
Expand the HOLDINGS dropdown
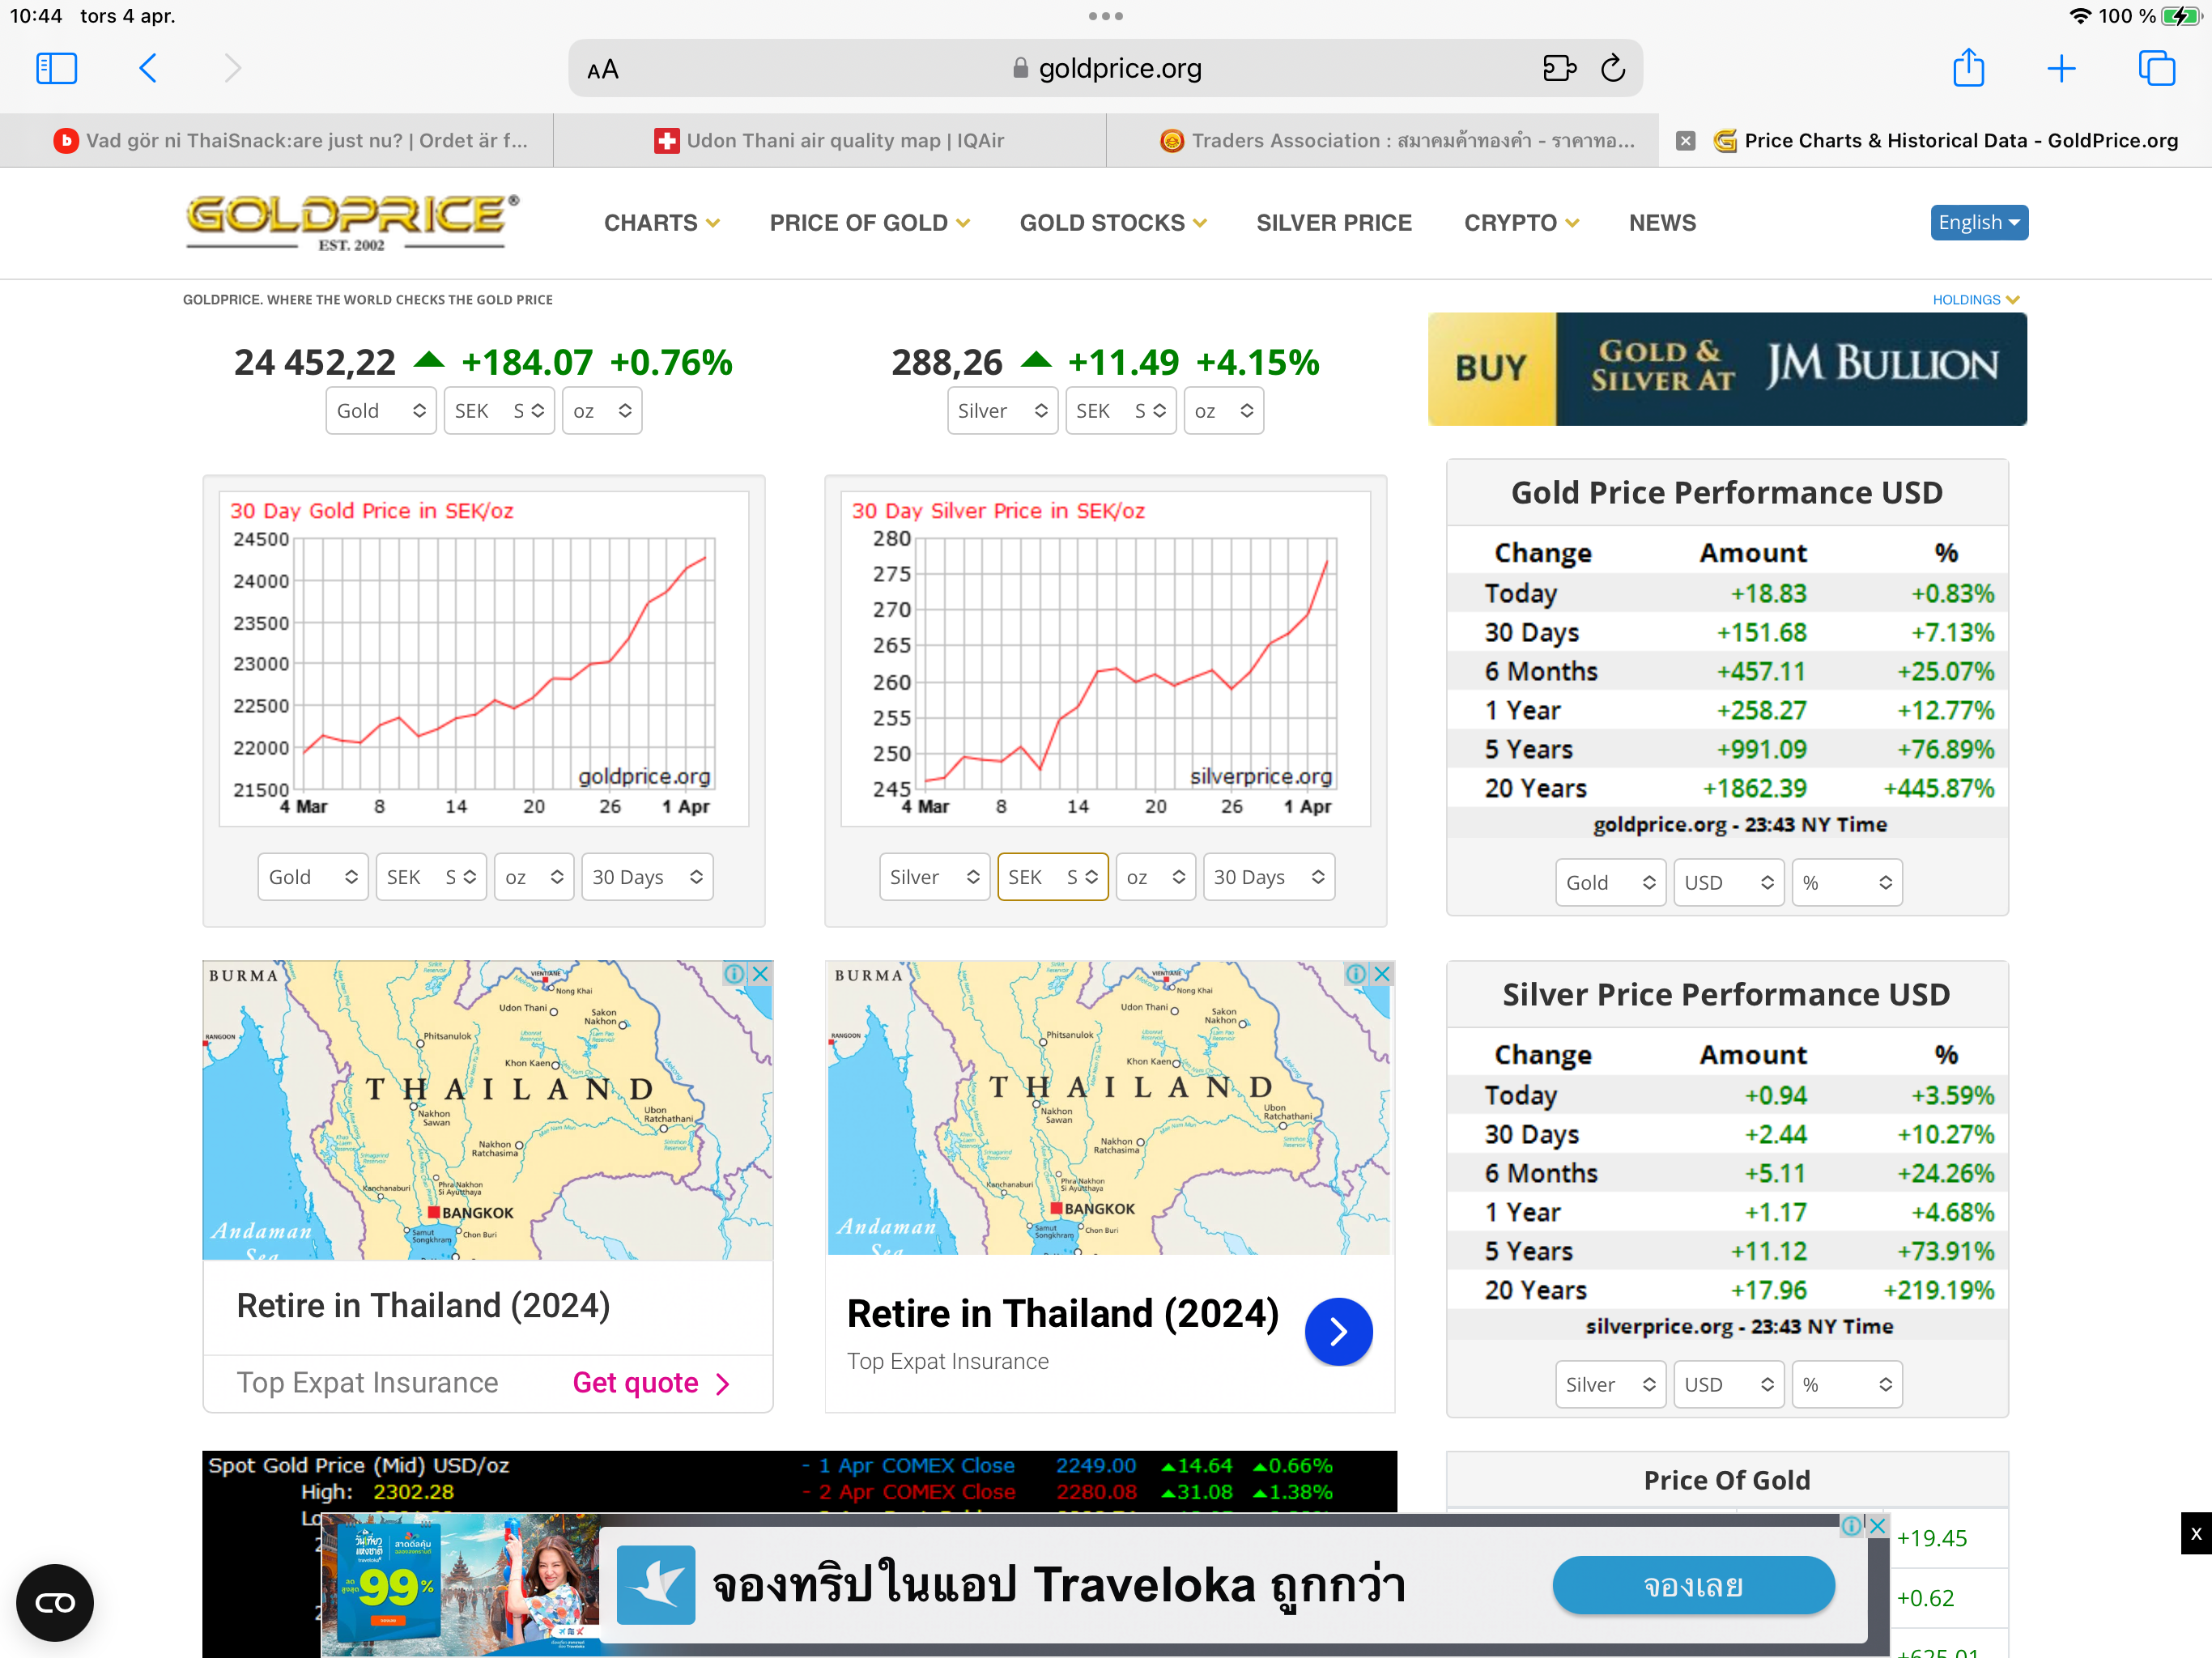[1975, 299]
